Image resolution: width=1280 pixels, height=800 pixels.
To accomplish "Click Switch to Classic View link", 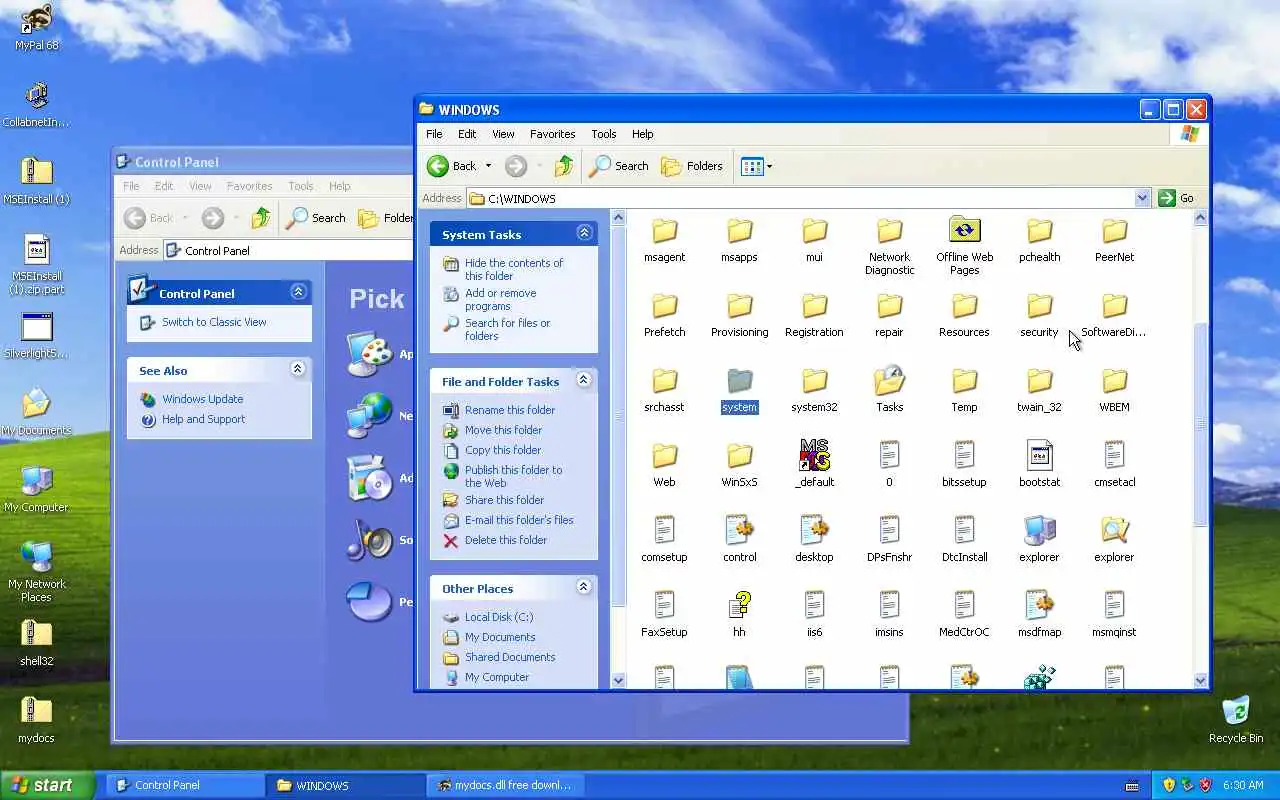I will [214, 322].
